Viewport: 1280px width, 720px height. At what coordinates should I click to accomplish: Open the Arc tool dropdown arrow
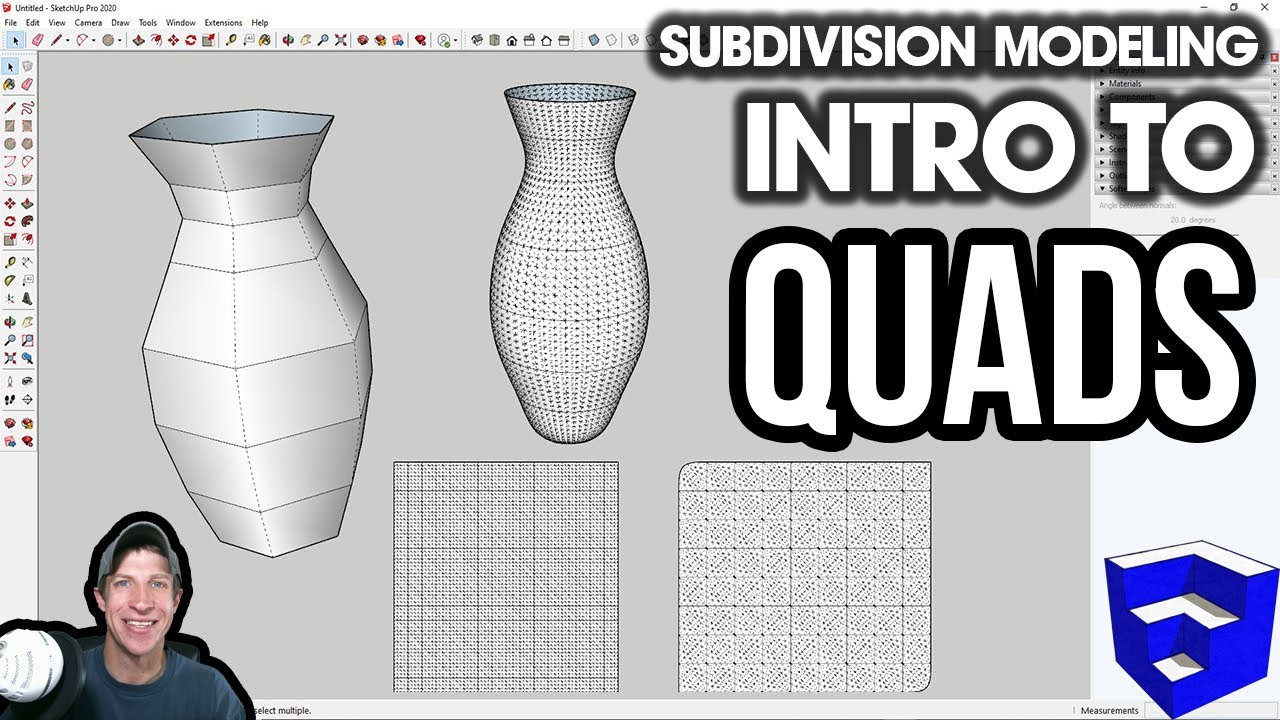coord(93,40)
